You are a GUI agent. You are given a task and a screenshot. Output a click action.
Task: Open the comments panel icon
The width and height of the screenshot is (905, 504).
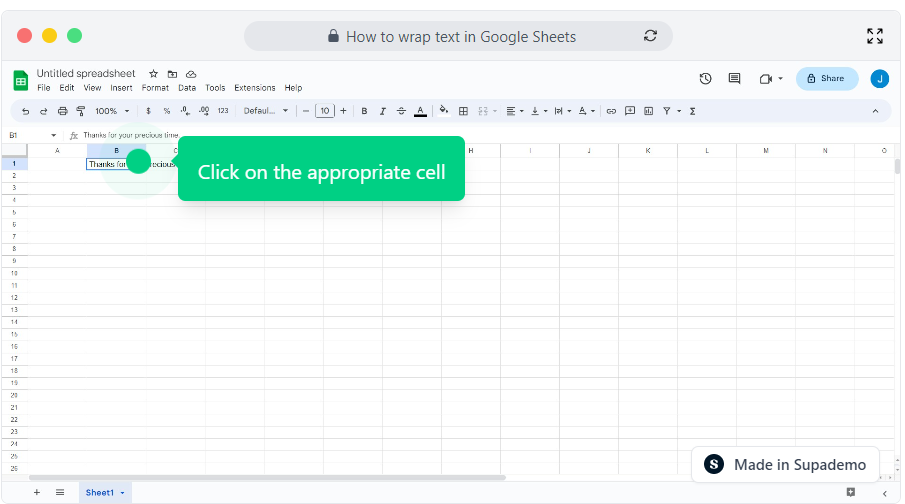[734, 79]
